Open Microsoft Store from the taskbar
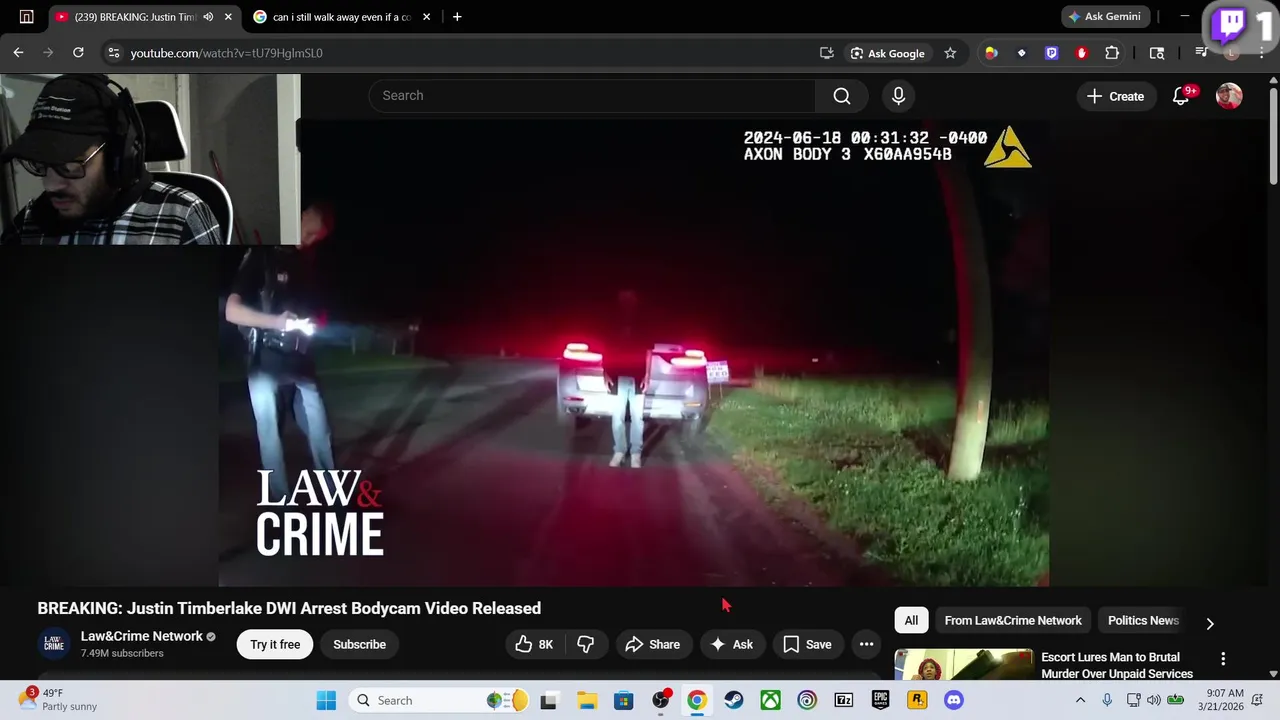 [x=624, y=701]
